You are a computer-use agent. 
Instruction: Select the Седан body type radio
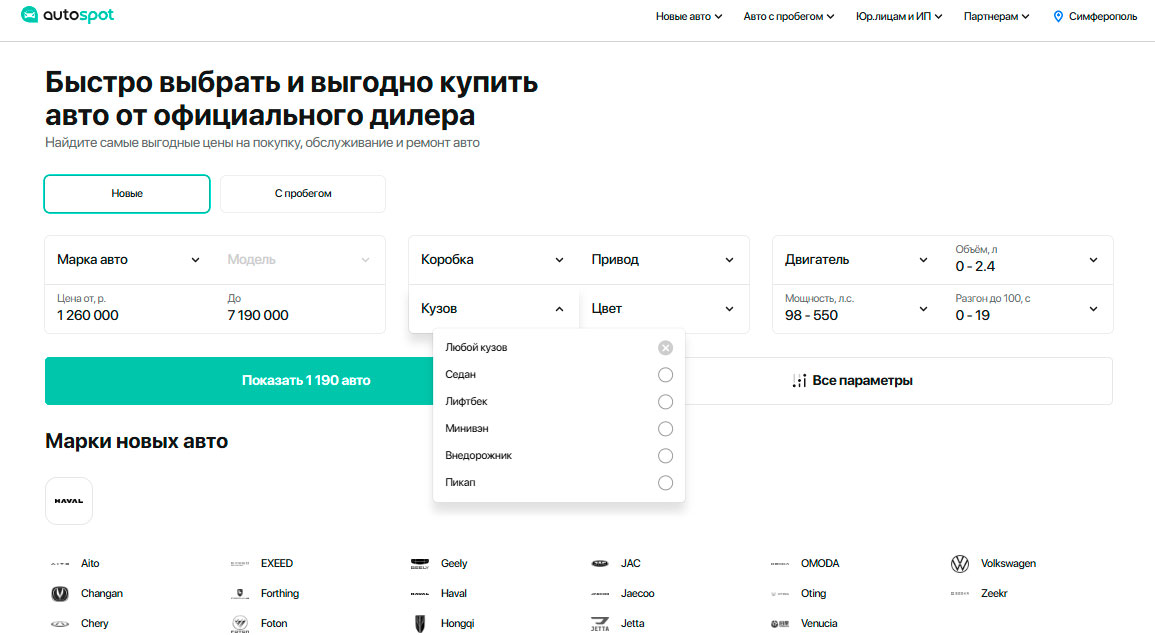click(665, 375)
